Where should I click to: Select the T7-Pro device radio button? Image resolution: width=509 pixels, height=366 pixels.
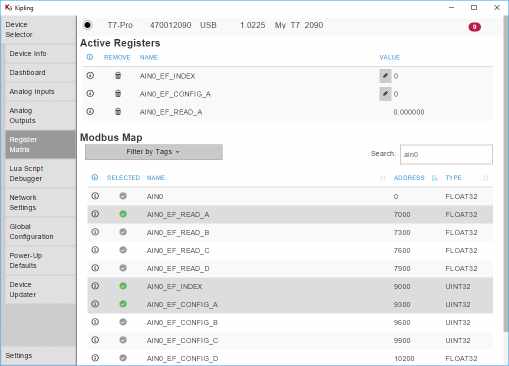[87, 25]
